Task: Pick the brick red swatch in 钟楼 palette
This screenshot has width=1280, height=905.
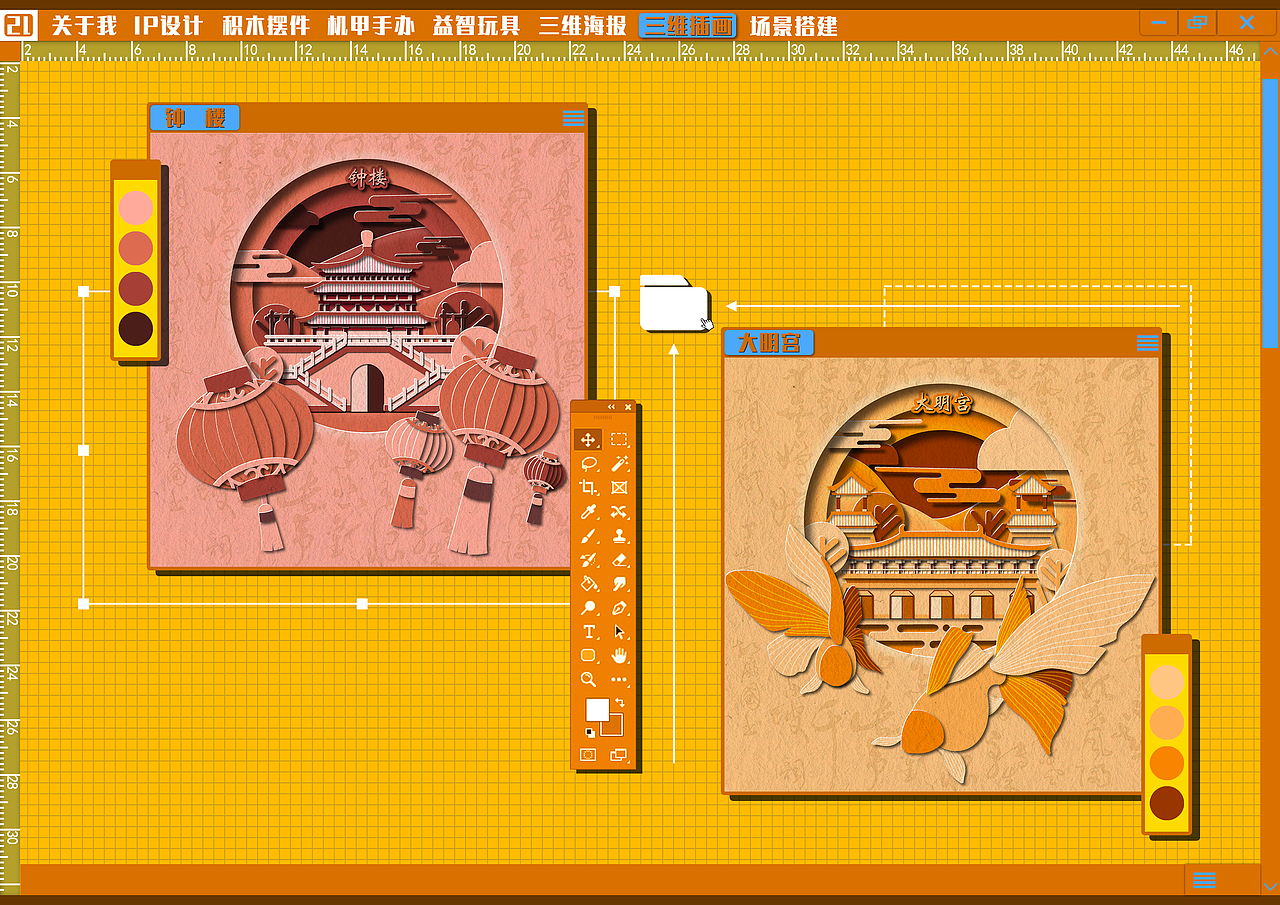Action: pos(135,288)
